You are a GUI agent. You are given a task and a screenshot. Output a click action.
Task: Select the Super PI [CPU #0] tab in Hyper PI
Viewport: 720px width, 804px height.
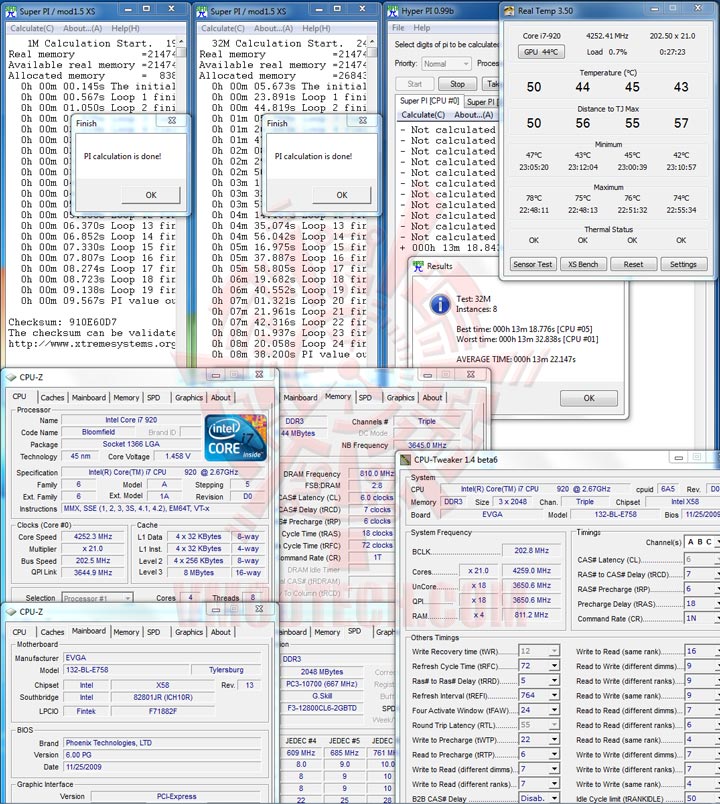[x=429, y=101]
